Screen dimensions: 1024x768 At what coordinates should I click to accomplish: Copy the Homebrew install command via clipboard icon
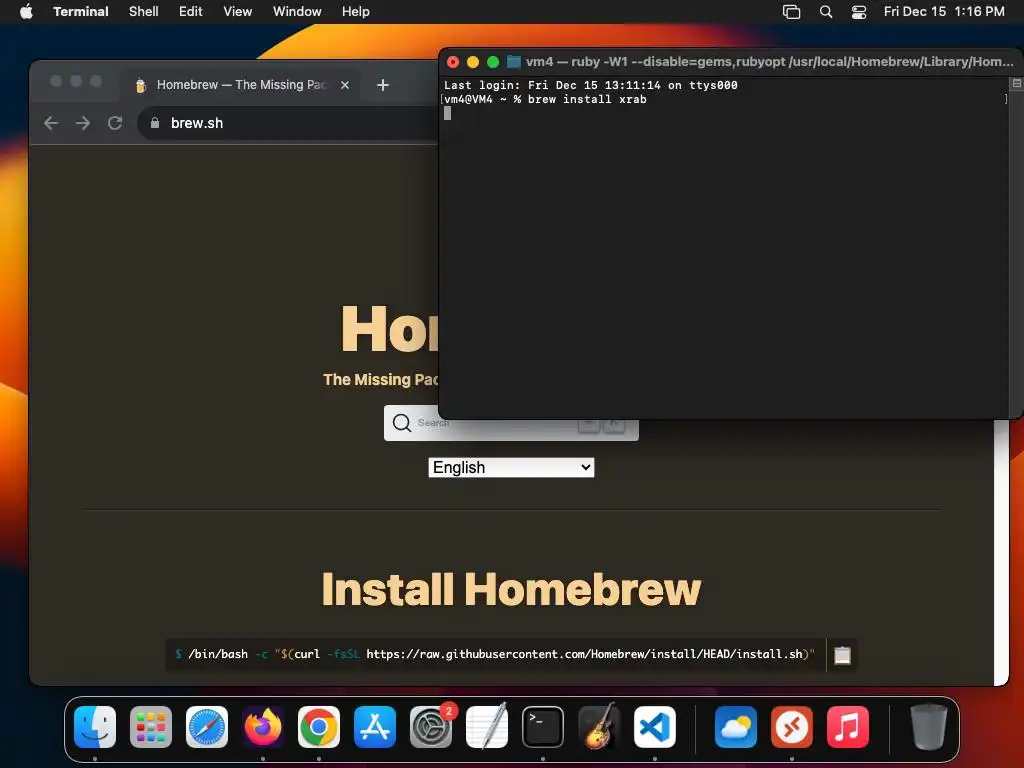[x=842, y=655]
